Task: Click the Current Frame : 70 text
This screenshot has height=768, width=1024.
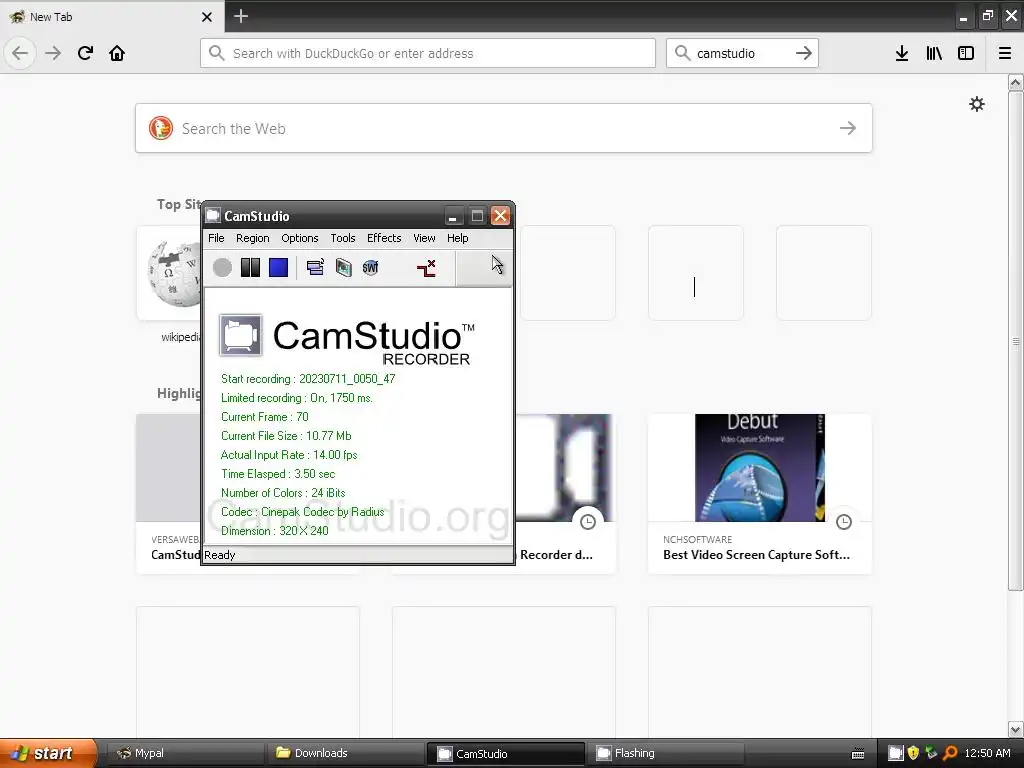Action: click(264, 417)
